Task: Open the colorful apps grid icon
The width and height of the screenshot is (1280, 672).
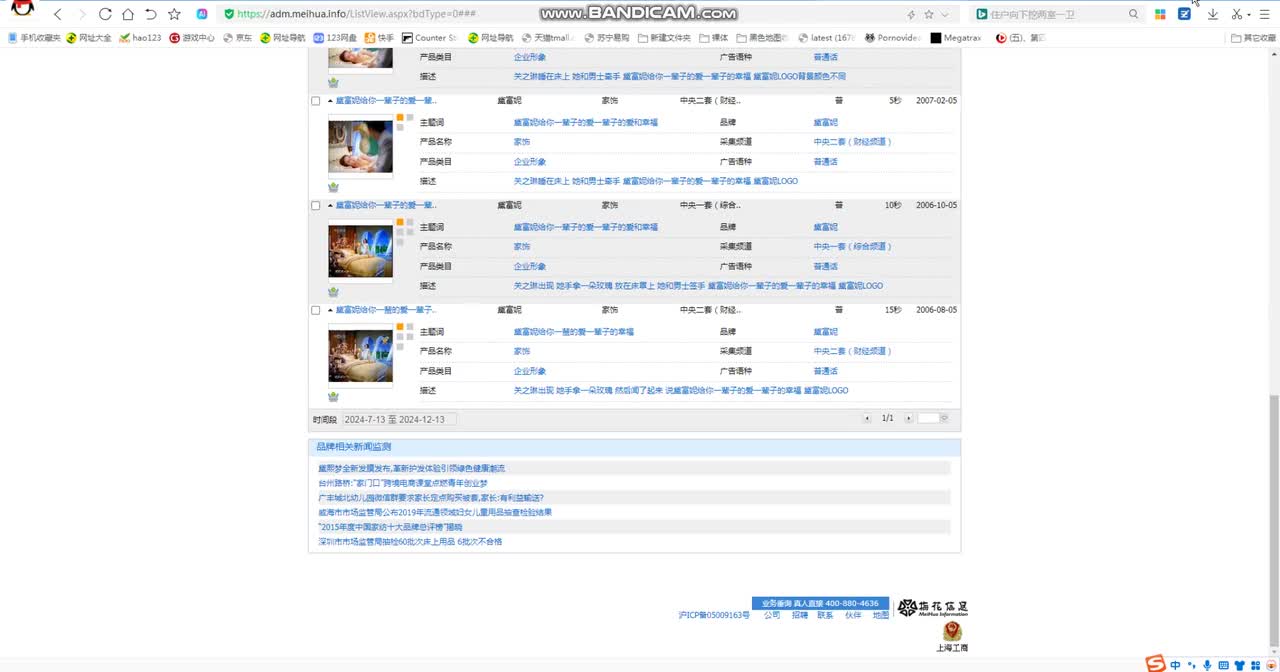Action: click(x=1160, y=14)
